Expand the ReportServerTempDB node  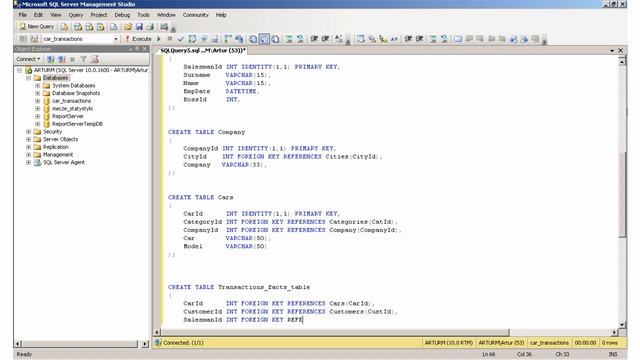pos(38,124)
